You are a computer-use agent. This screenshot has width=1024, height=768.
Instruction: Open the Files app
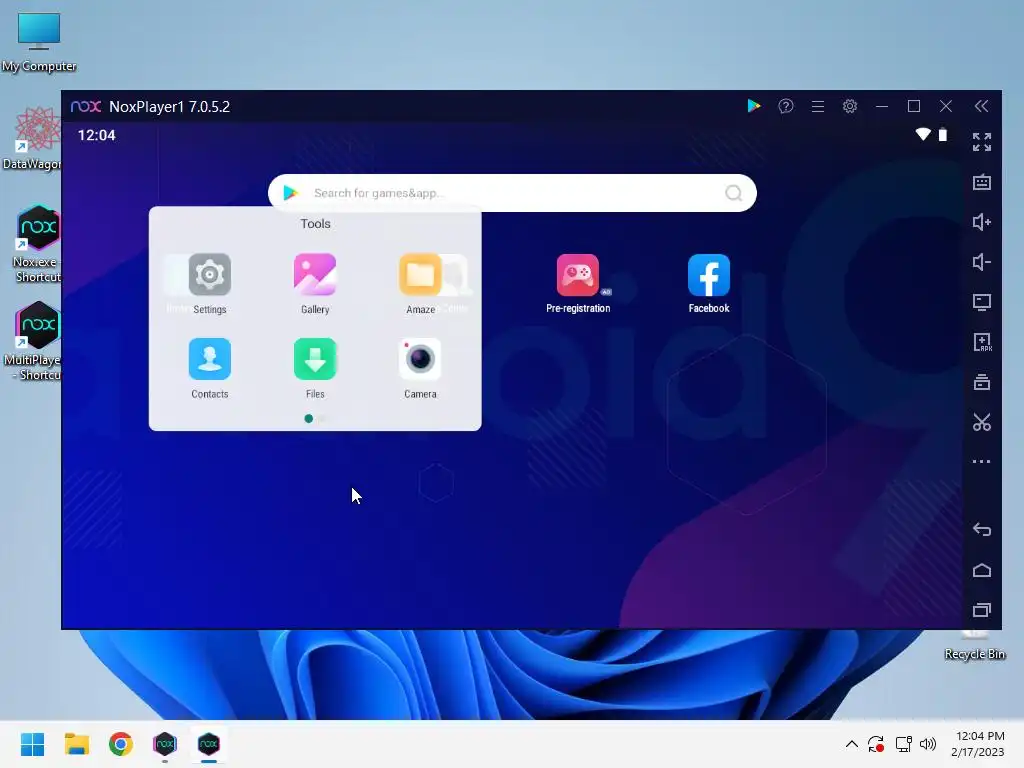[x=315, y=359]
